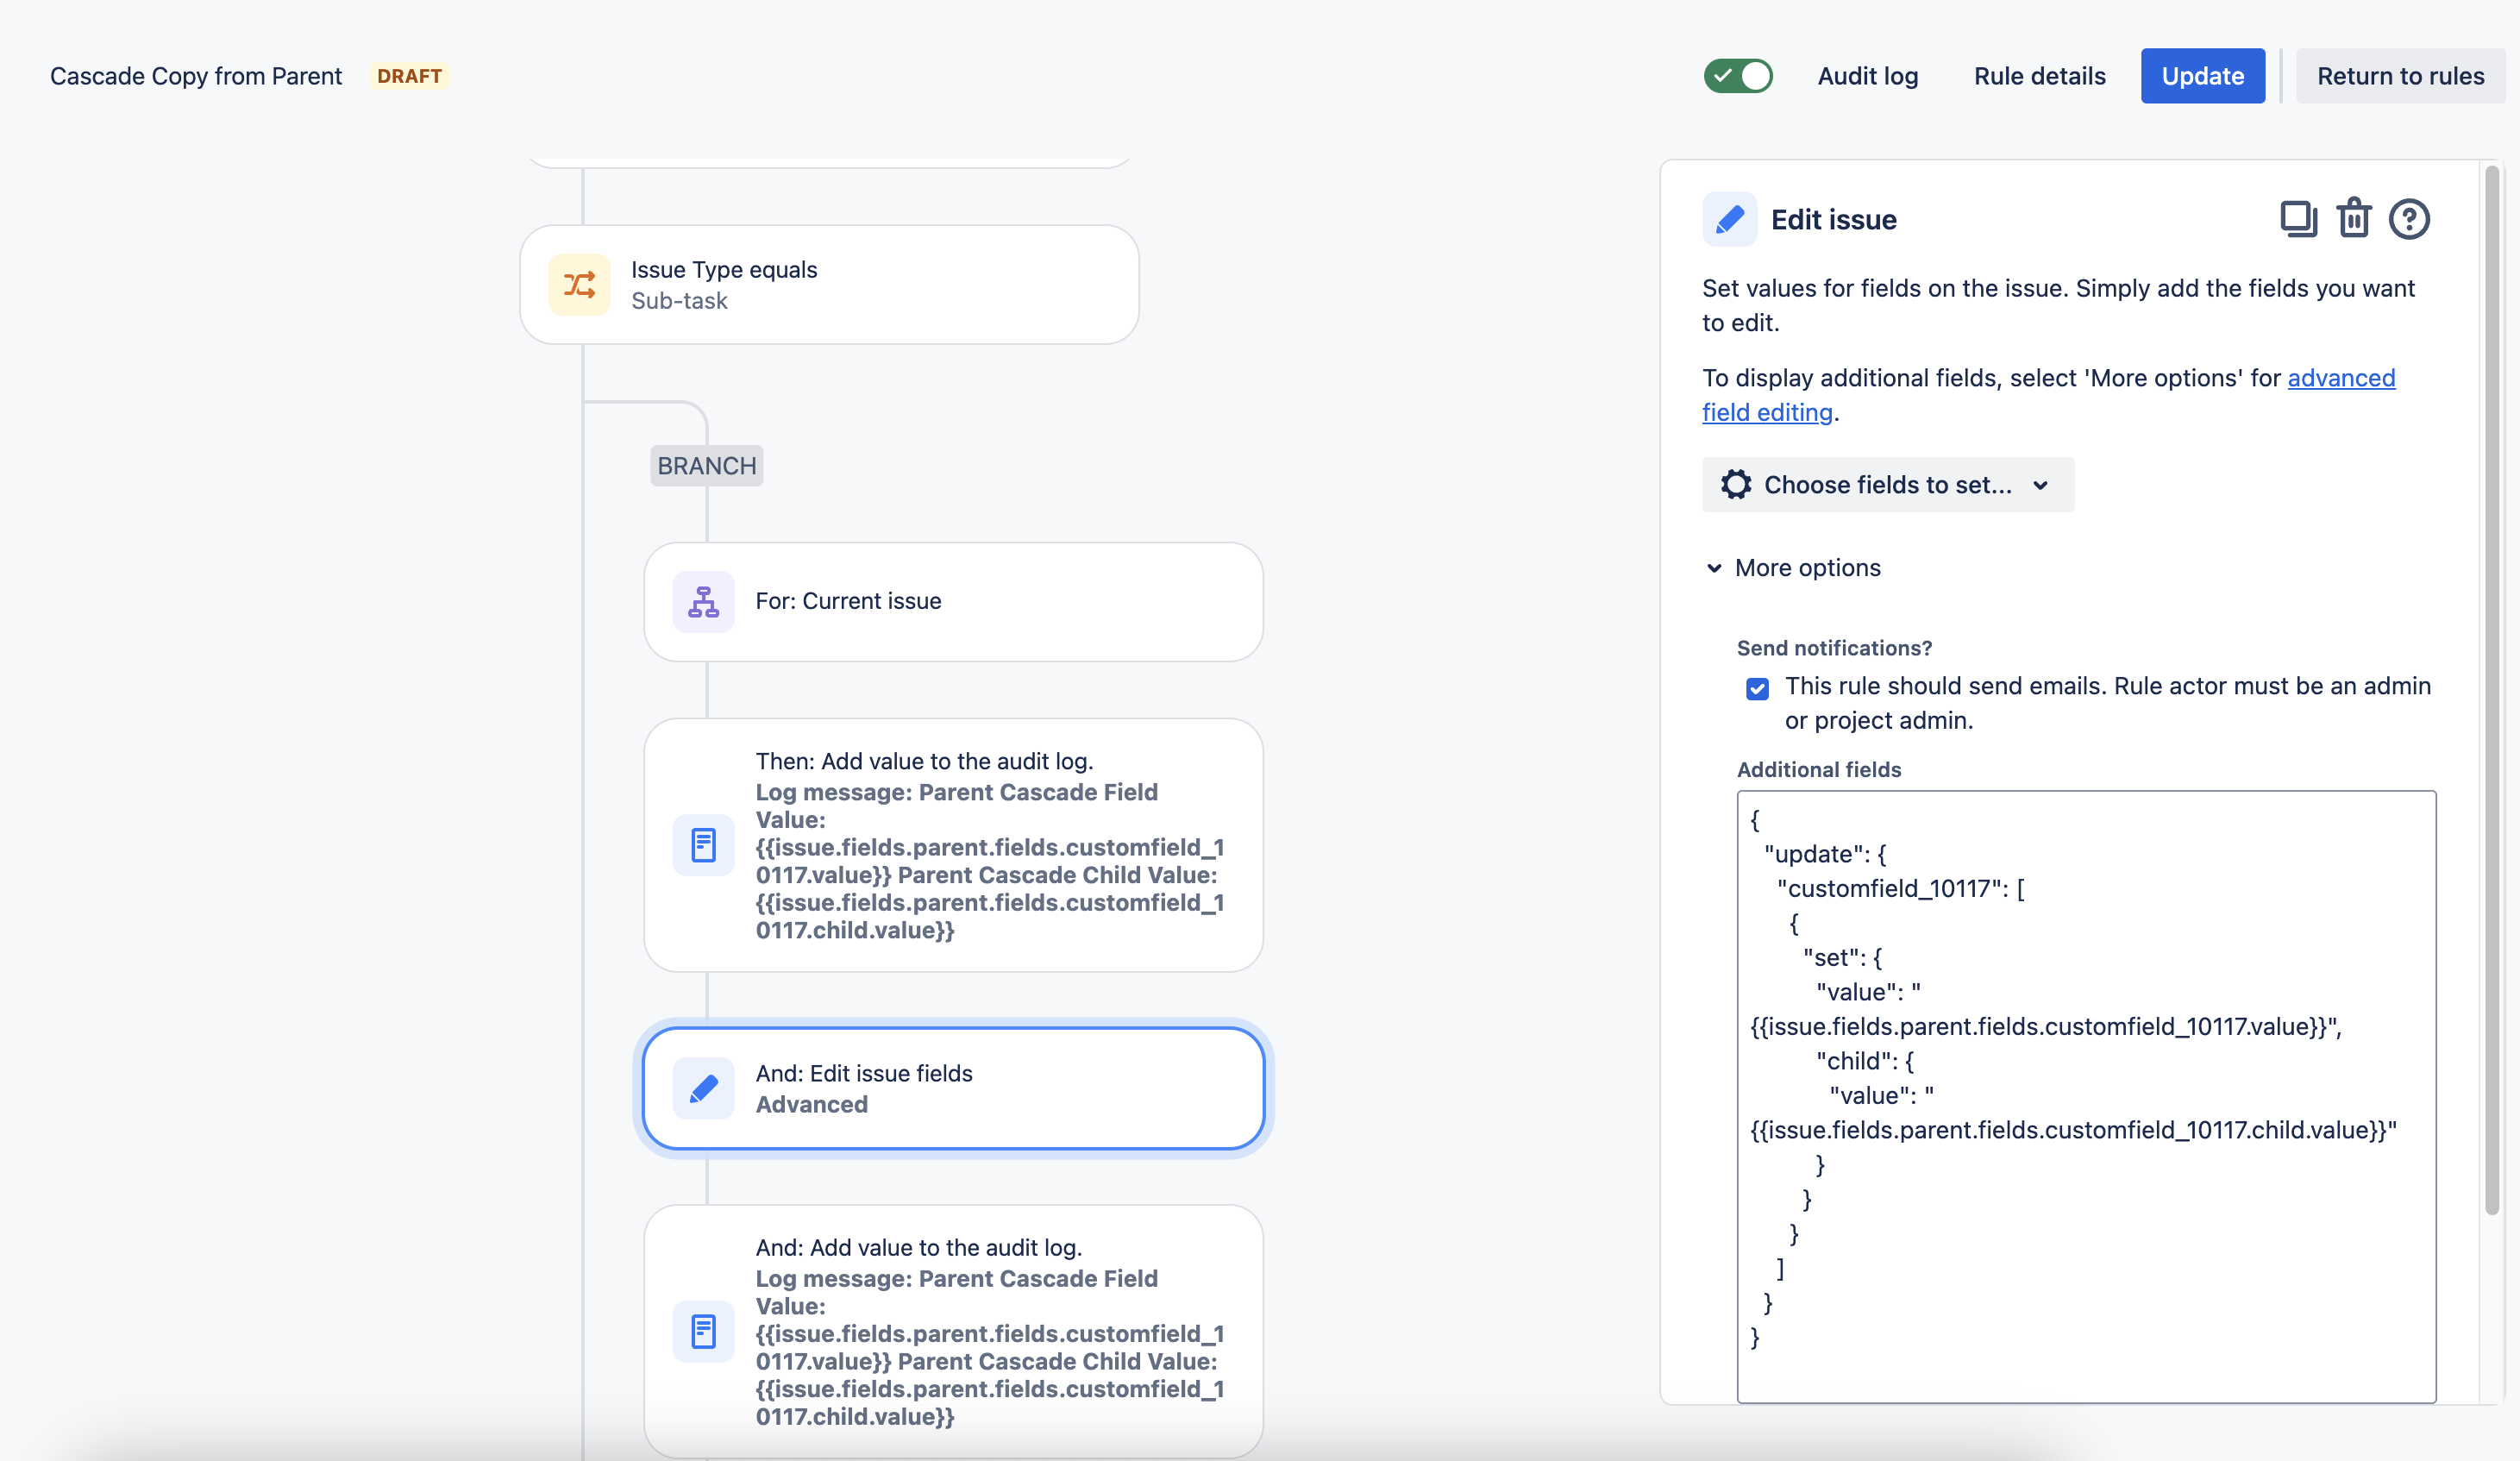
Task: Click Audit log menu item at top
Action: pos(1868,75)
